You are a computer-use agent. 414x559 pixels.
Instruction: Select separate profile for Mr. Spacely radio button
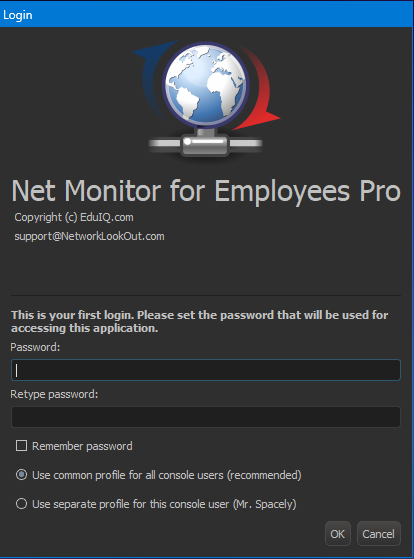pyautogui.click(x=21, y=504)
